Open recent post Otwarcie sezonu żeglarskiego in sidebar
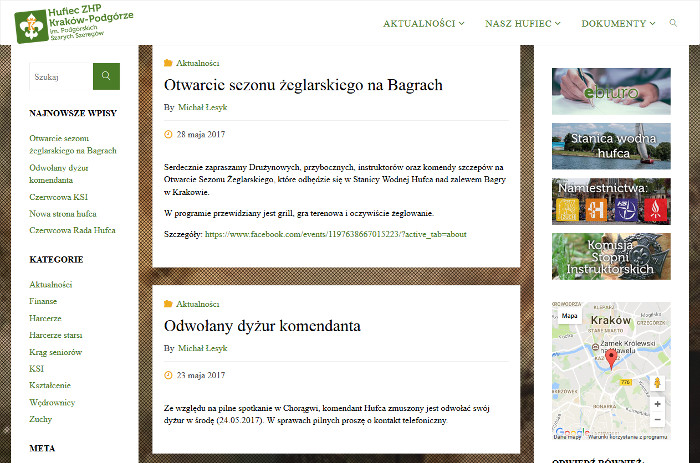 click(73, 144)
